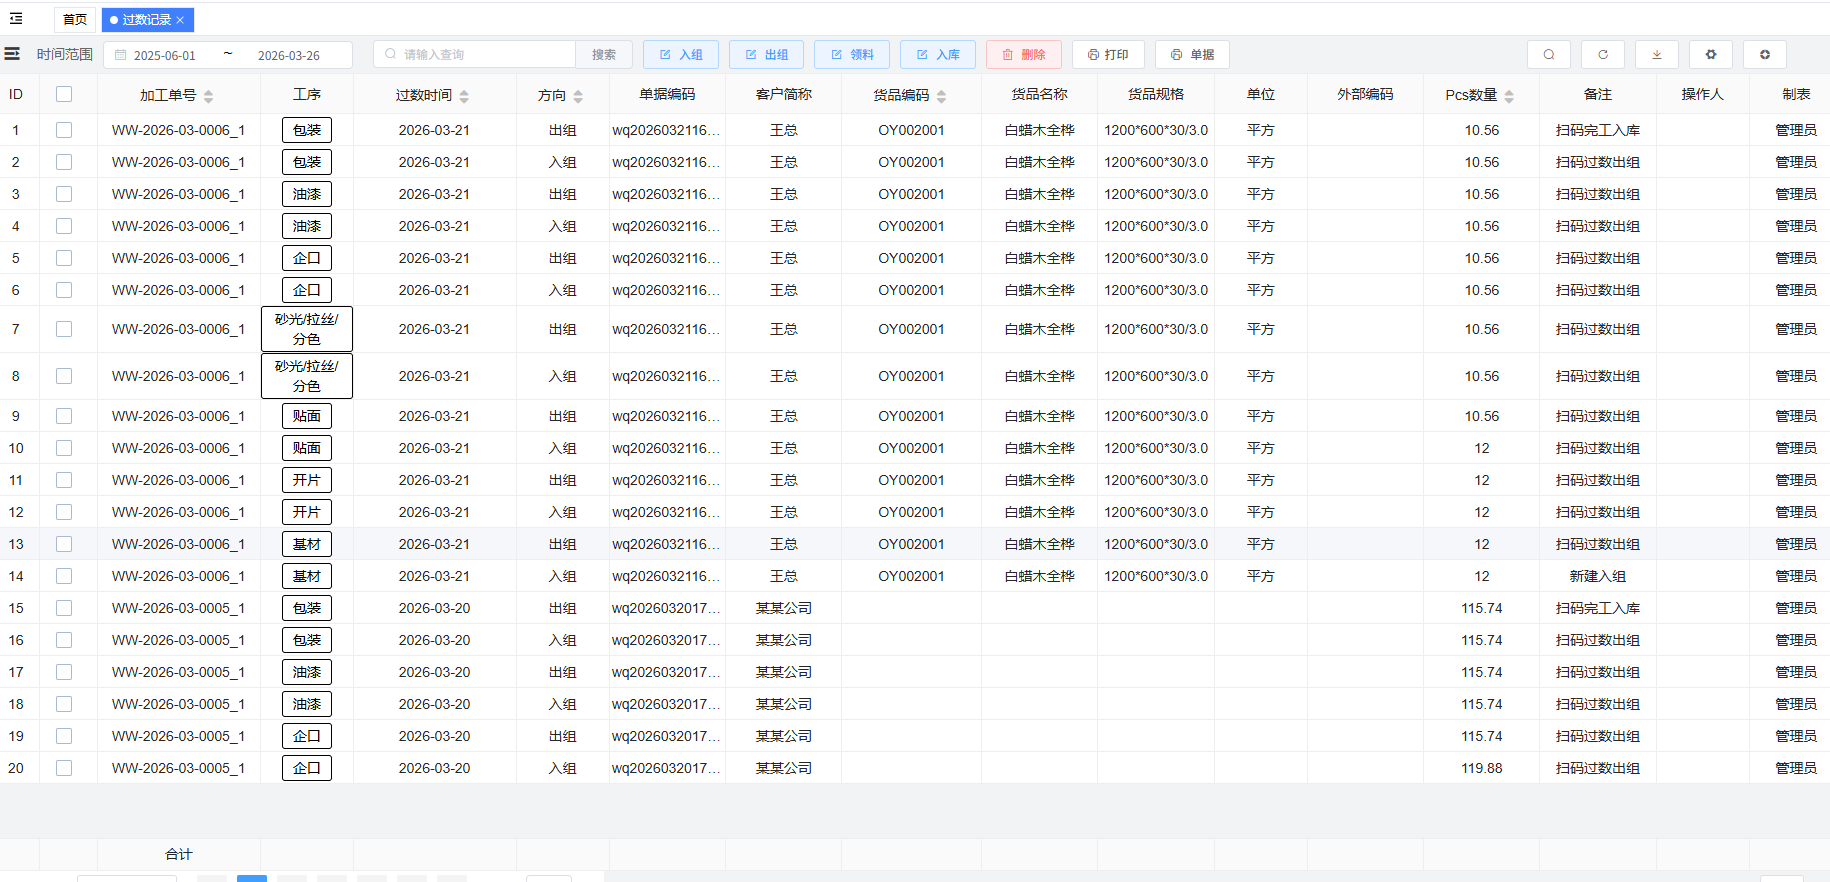
Task: Sort the 过数时间 column
Action: (x=464, y=96)
